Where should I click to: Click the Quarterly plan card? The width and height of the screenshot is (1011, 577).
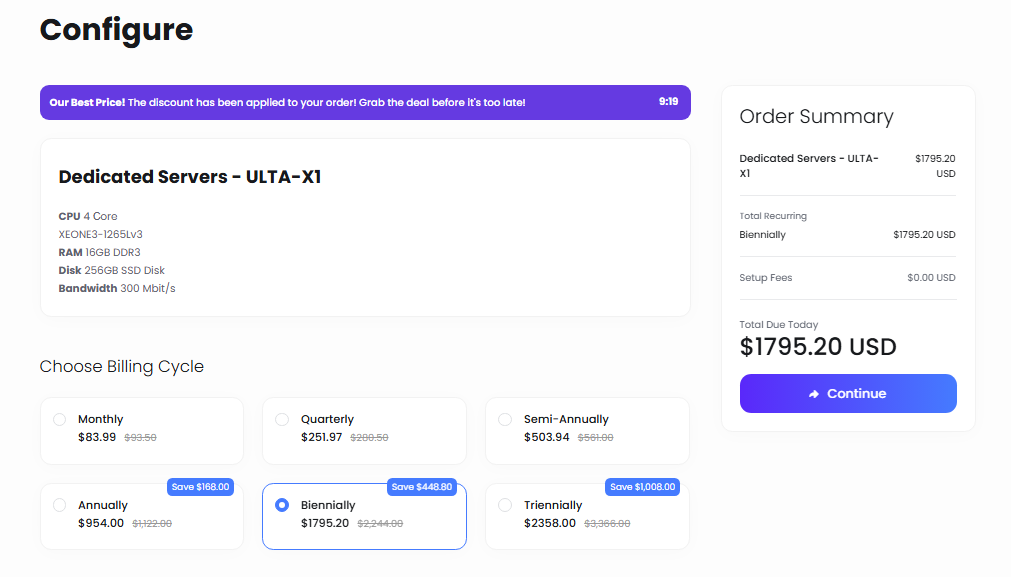pos(364,431)
